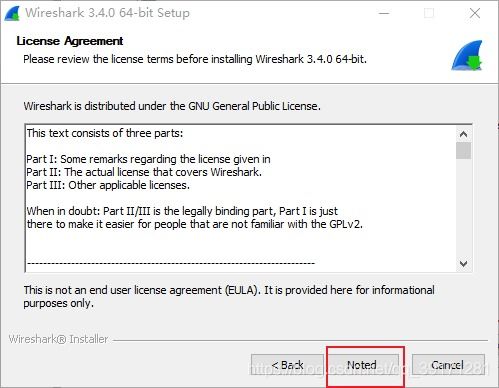The image size is (499, 388).
Task: Click the 'Part III: Other applicable licenses.' line
Action: 108,185
